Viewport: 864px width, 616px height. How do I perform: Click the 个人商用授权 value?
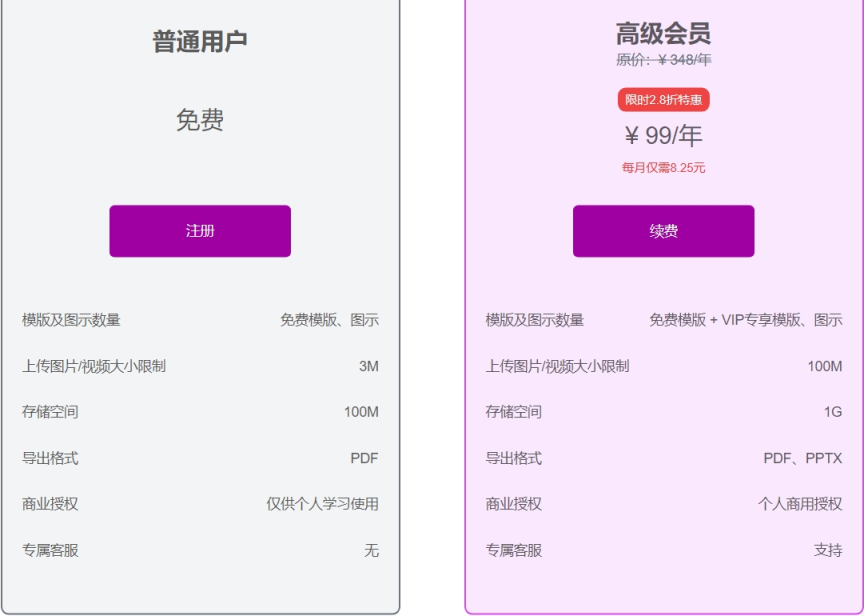pos(799,504)
